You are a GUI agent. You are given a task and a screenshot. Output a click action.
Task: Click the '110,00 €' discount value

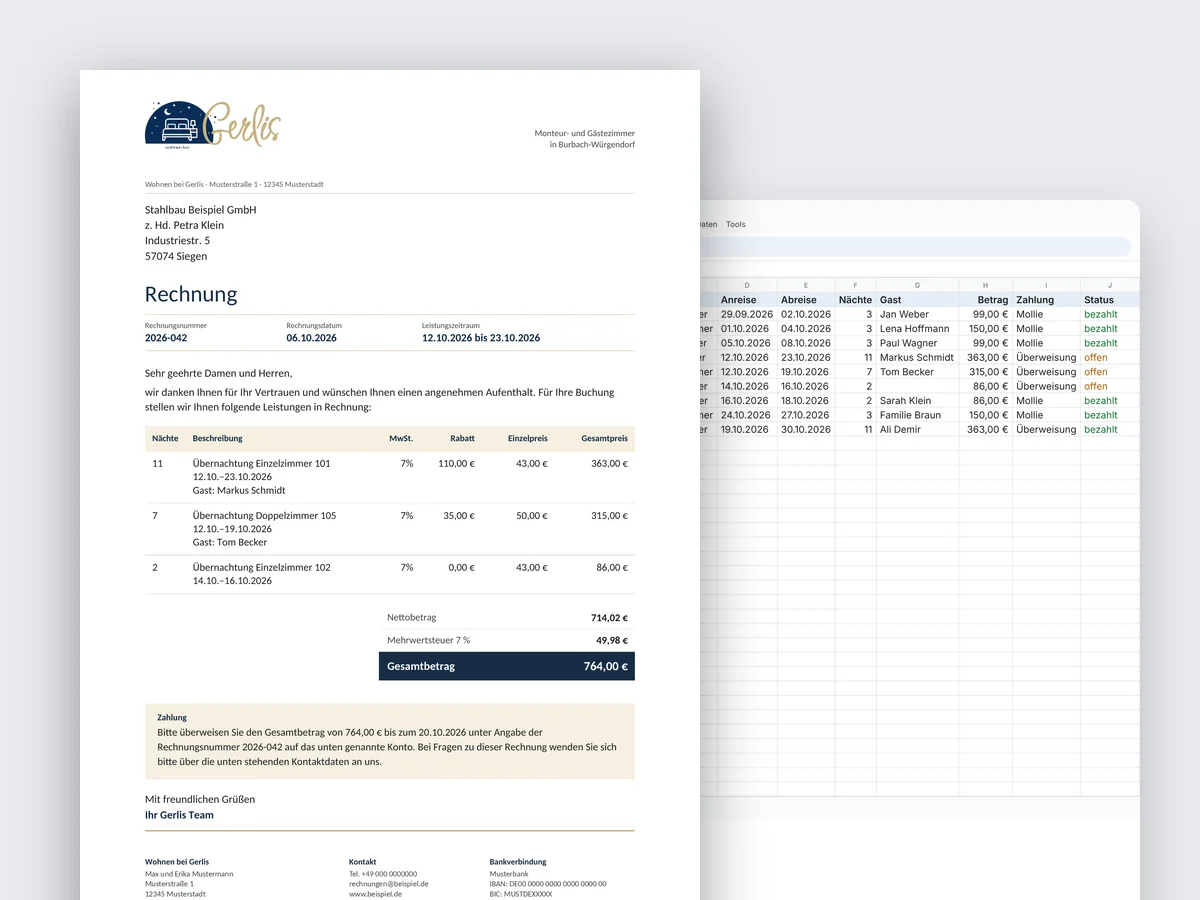point(457,463)
